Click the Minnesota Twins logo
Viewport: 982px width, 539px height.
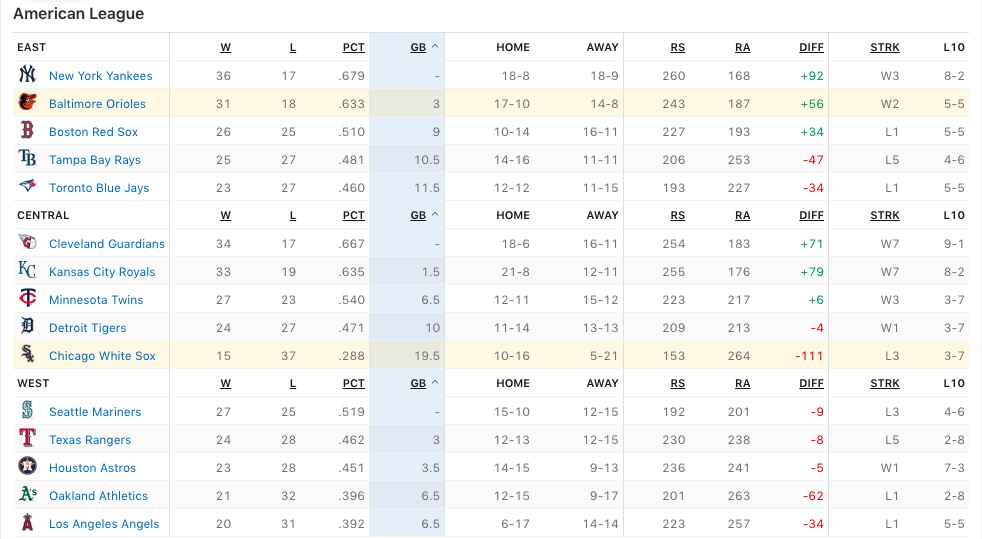click(27, 299)
